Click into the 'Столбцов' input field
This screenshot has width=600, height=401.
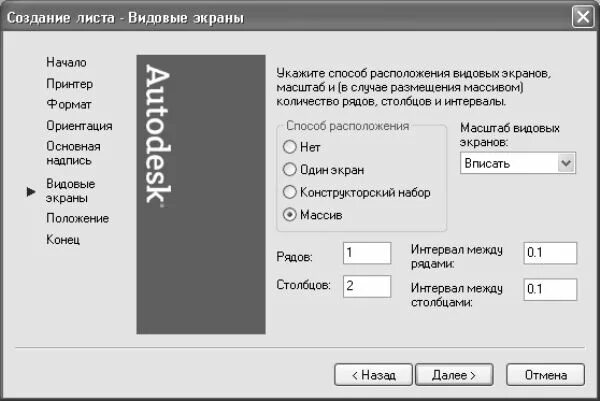pos(367,286)
